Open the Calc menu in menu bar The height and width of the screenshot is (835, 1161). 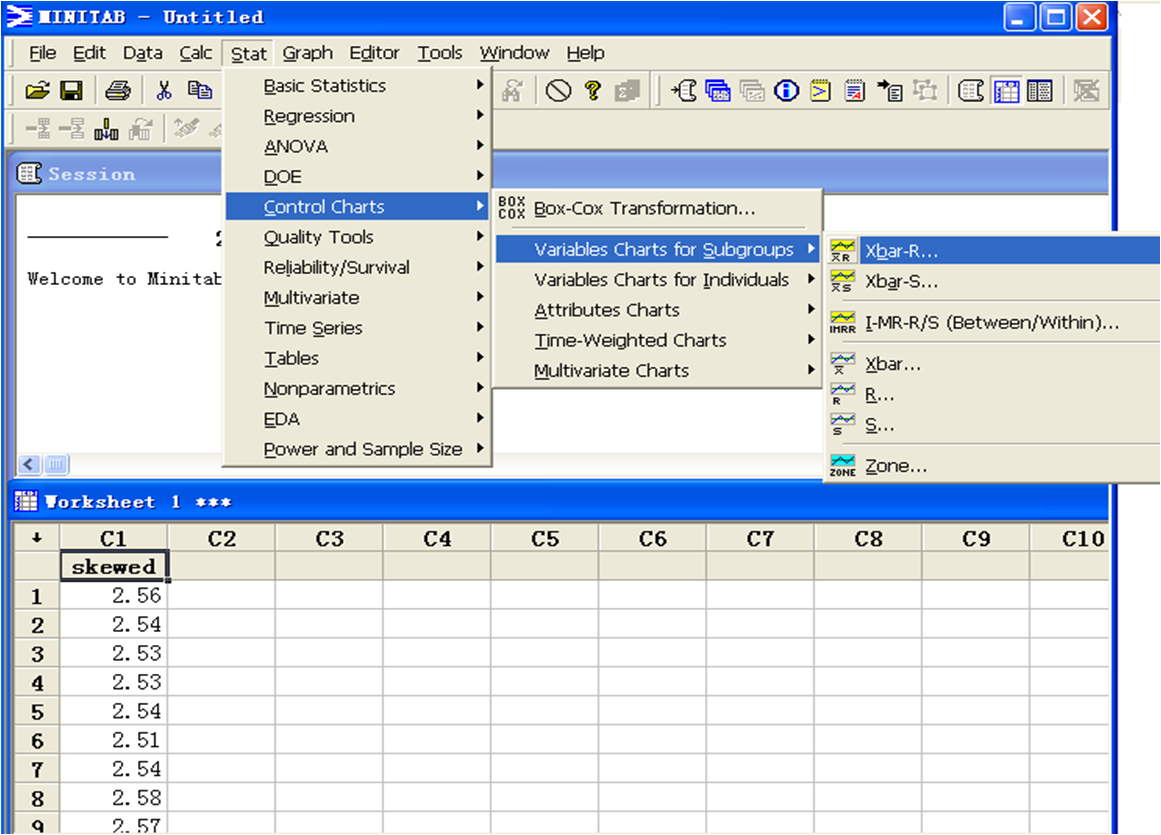(196, 53)
